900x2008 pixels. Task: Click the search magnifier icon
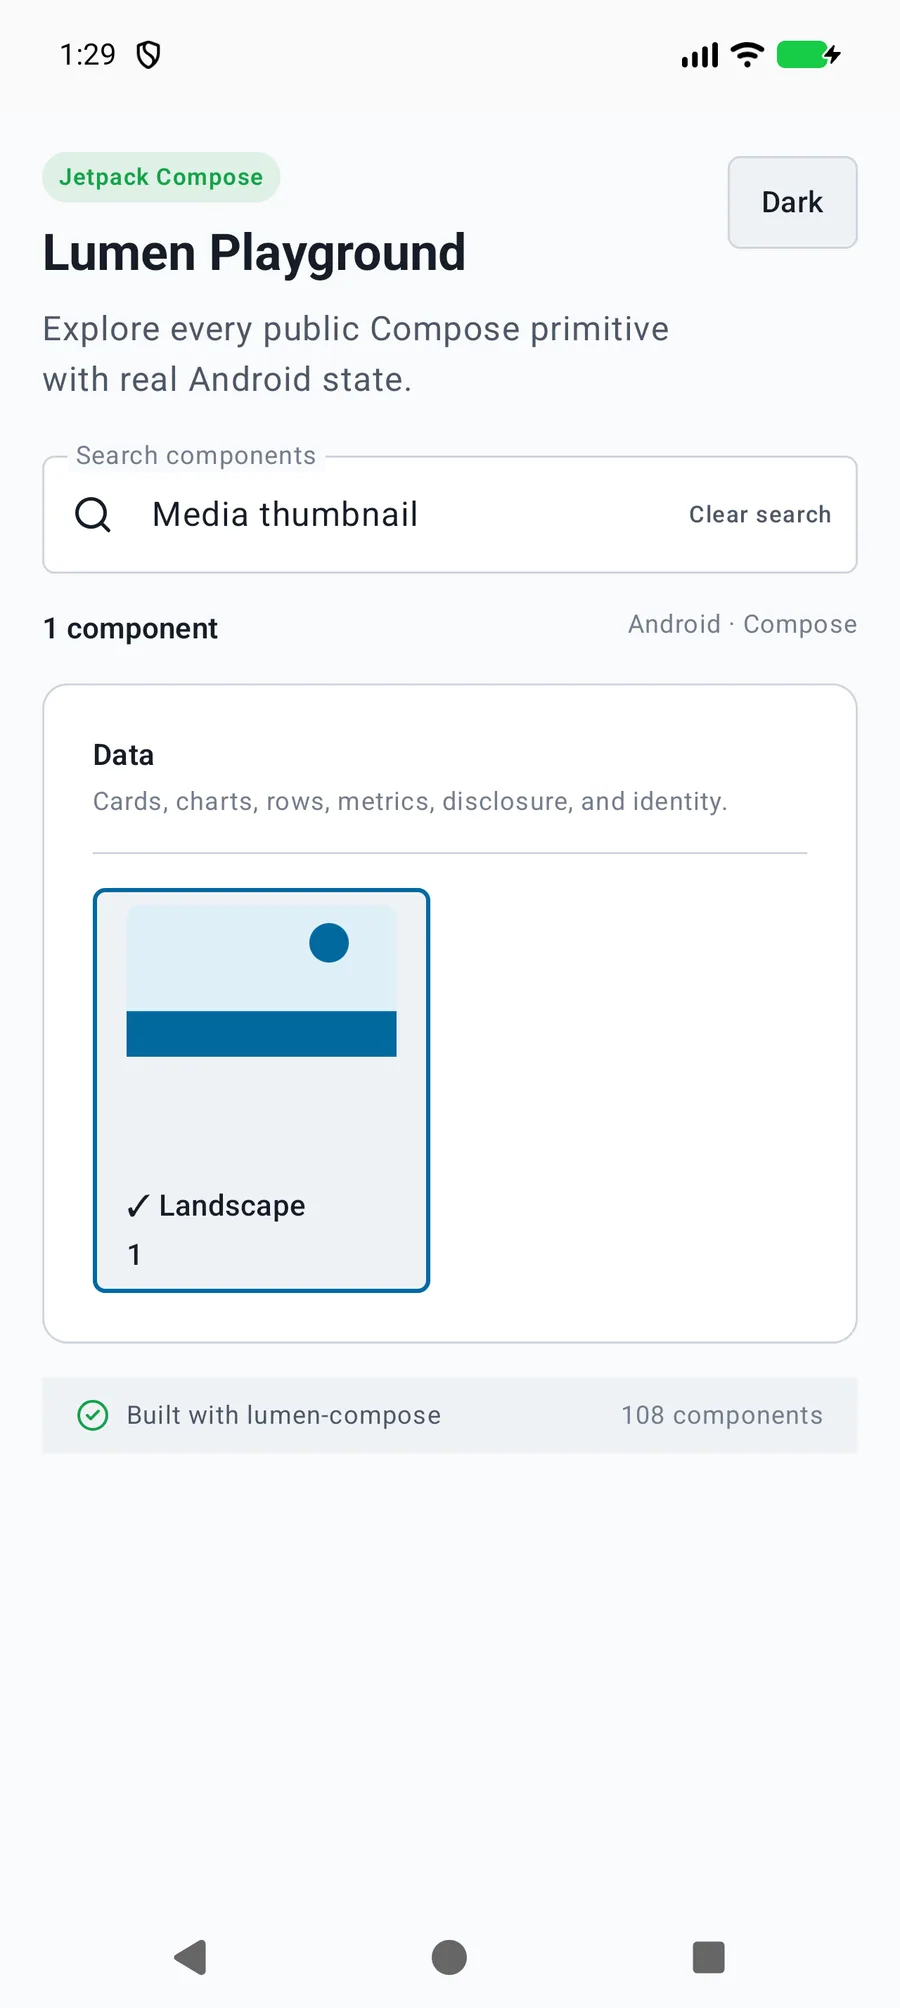[93, 515]
